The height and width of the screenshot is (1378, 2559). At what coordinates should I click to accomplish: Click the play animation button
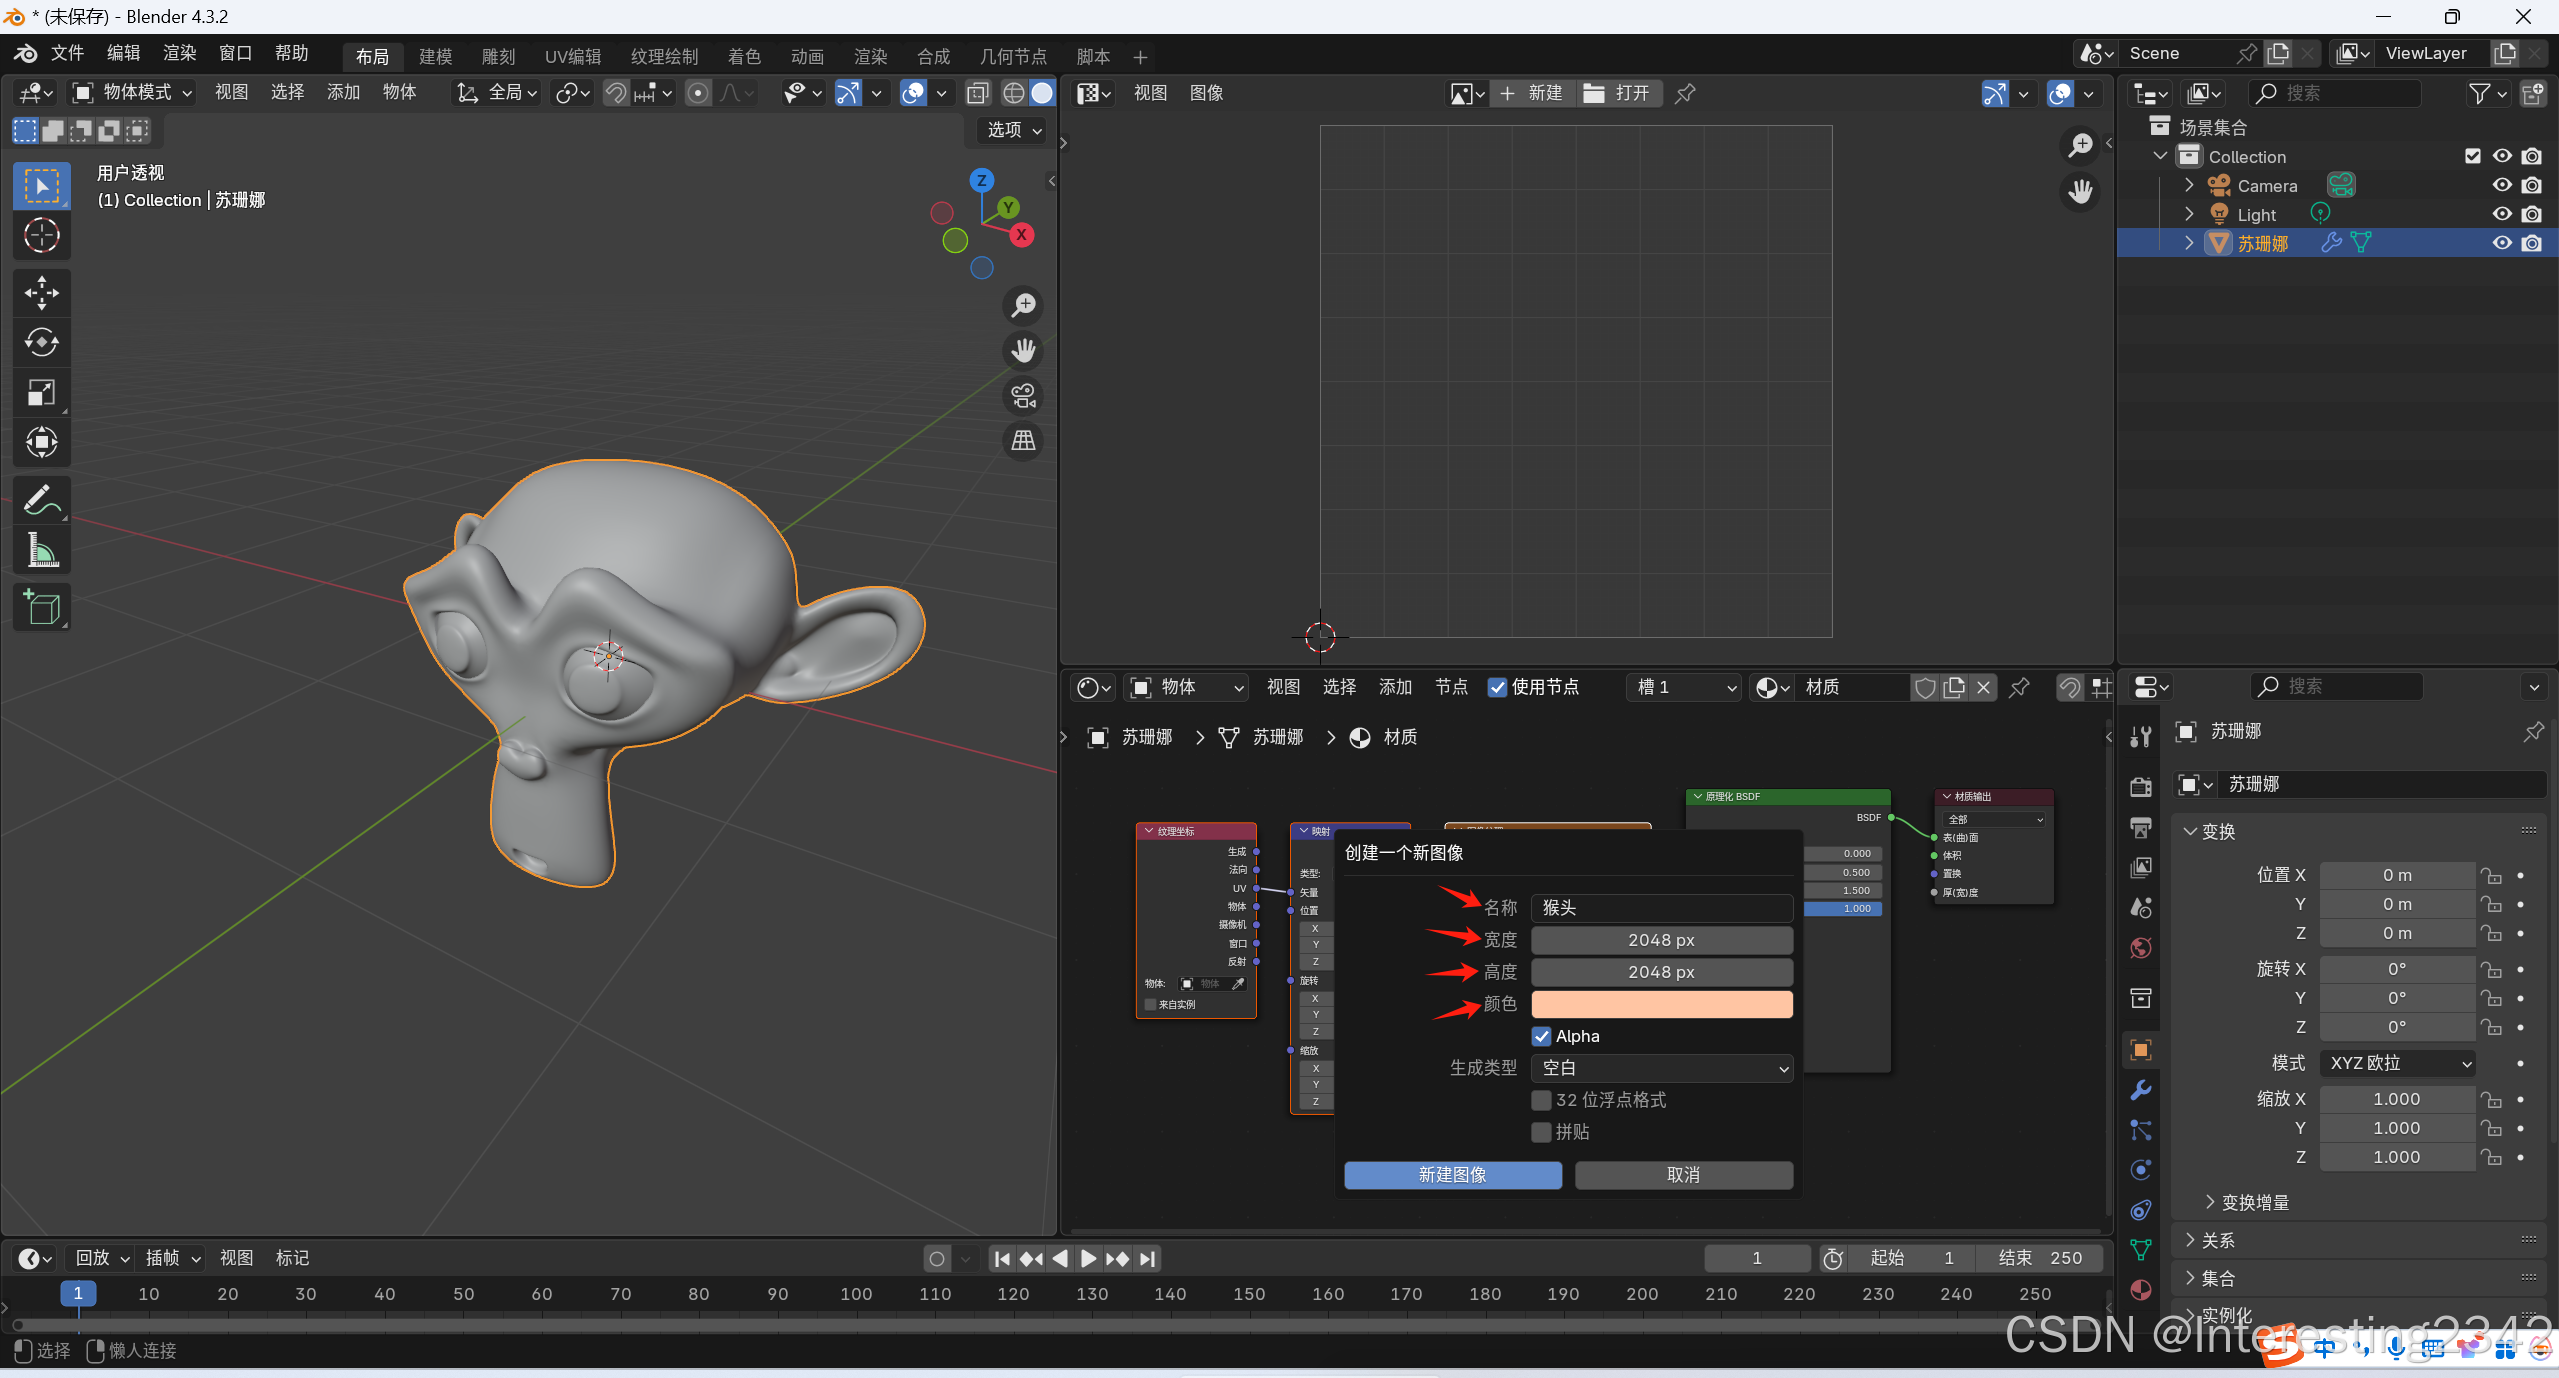click(1088, 1259)
